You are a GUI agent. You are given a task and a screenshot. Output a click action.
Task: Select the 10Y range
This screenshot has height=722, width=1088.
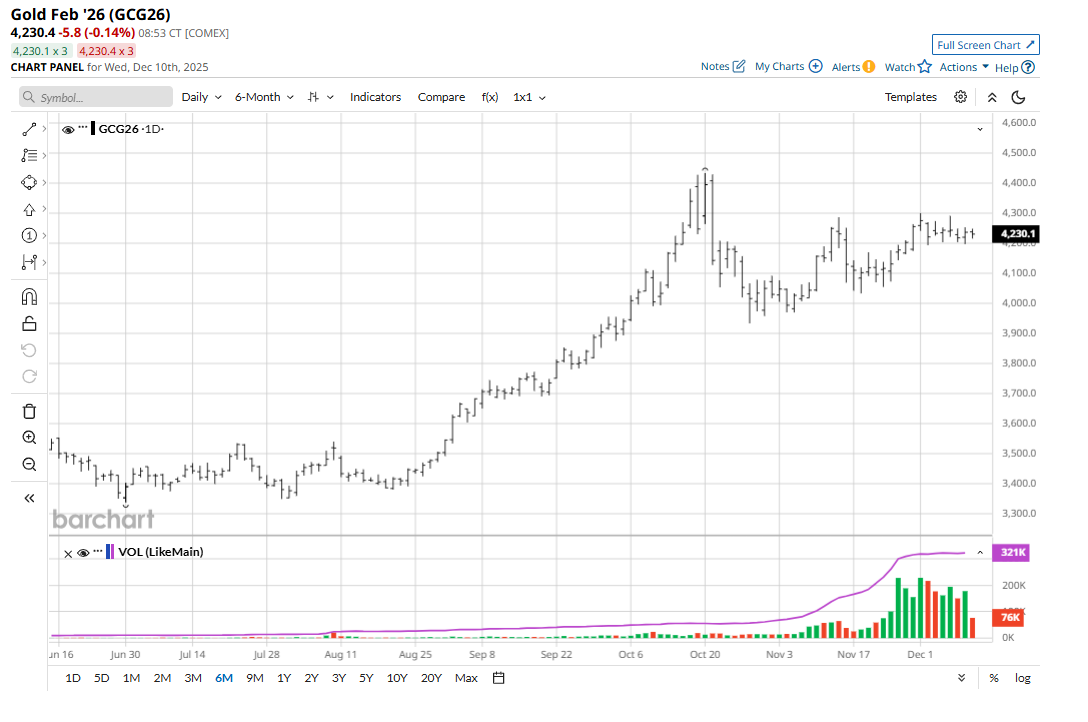click(397, 678)
